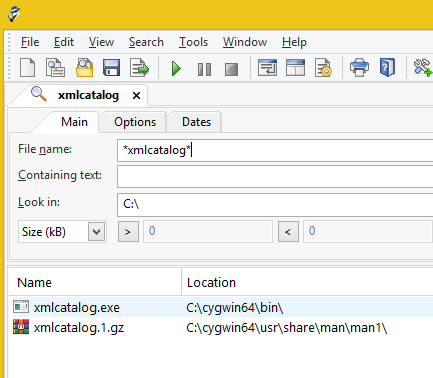The width and height of the screenshot is (433, 378).
Task: Click the New search document icon
Action: tap(28, 68)
